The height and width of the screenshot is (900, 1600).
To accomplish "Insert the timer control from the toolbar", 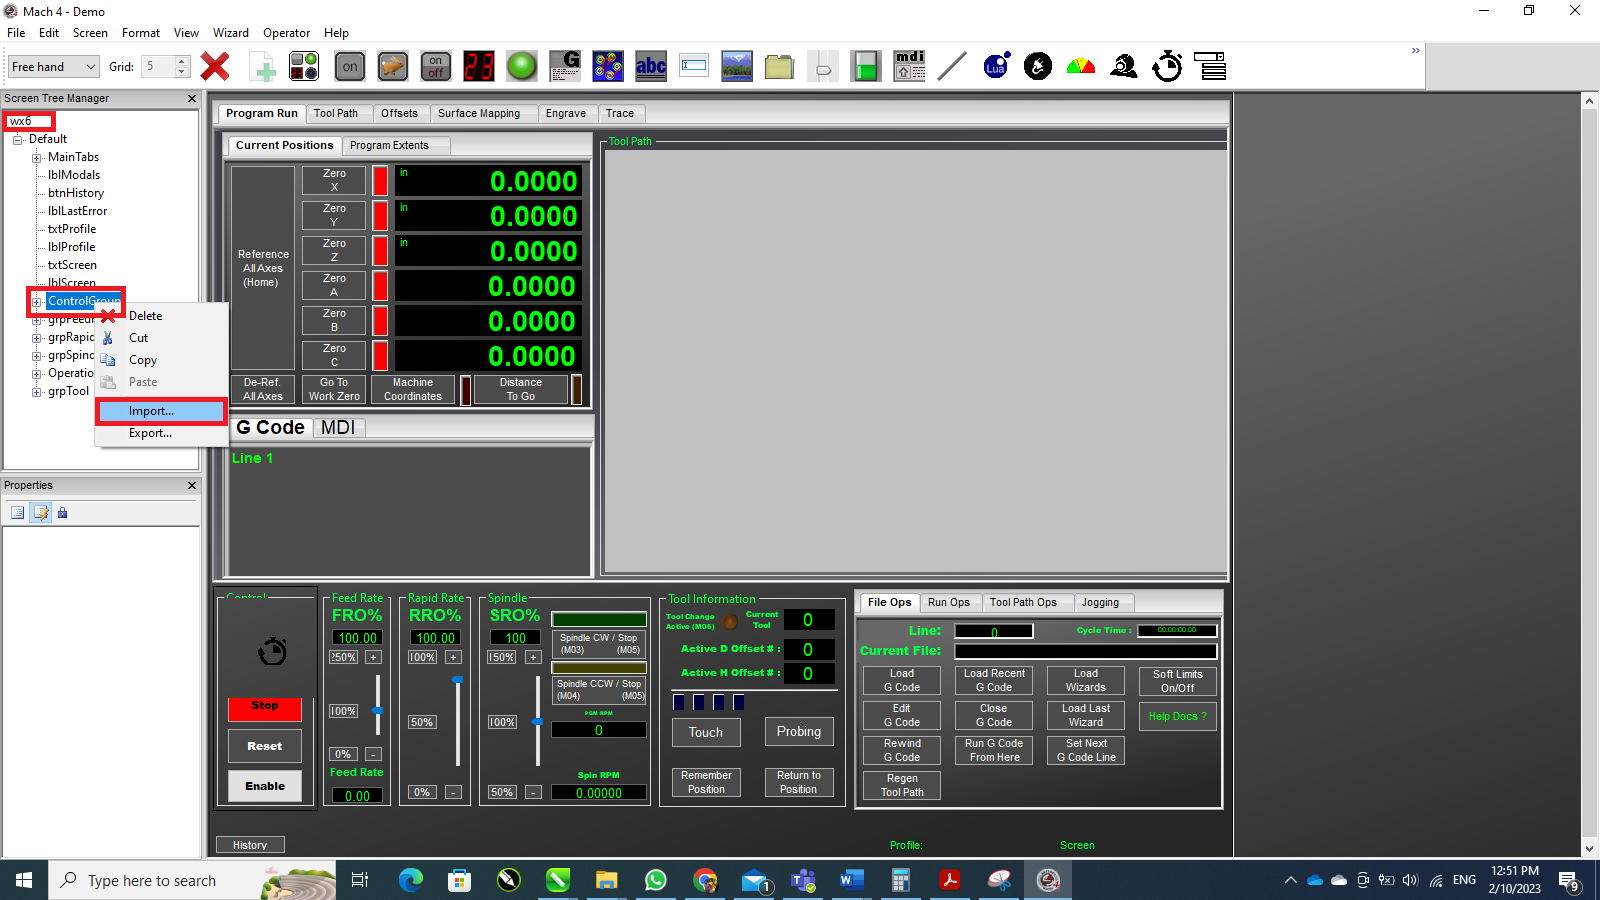I will click(1167, 66).
